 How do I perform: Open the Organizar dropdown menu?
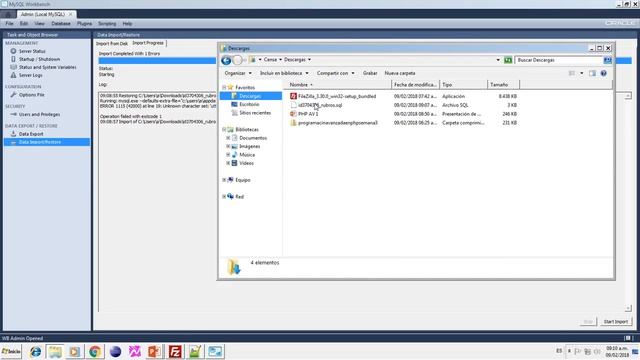pyautogui.click(x=238, y=73)
